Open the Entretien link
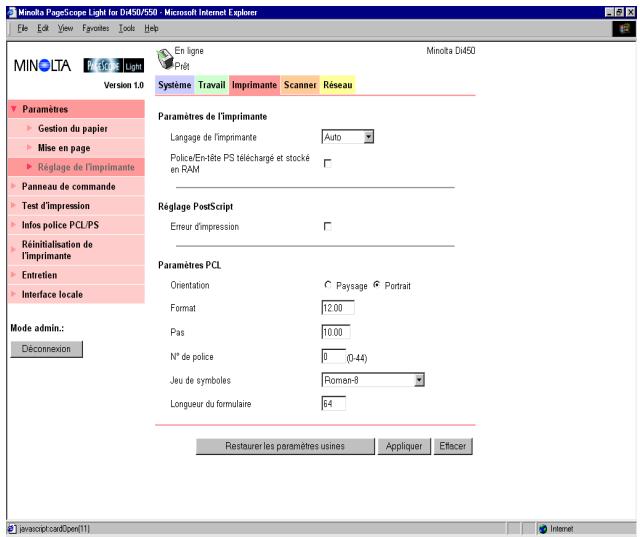640x537 pixels. pyautogui.click(x=39, y=275)
